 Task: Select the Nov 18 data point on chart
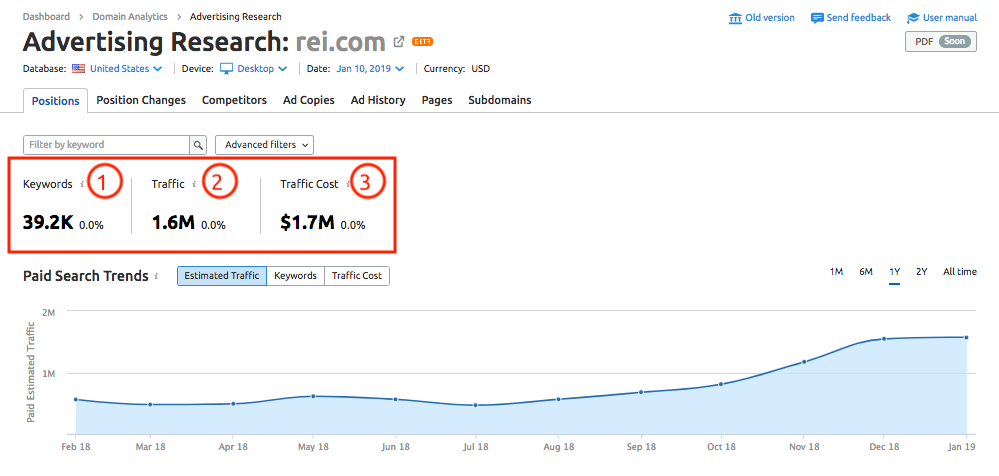[x=804, y=361]
